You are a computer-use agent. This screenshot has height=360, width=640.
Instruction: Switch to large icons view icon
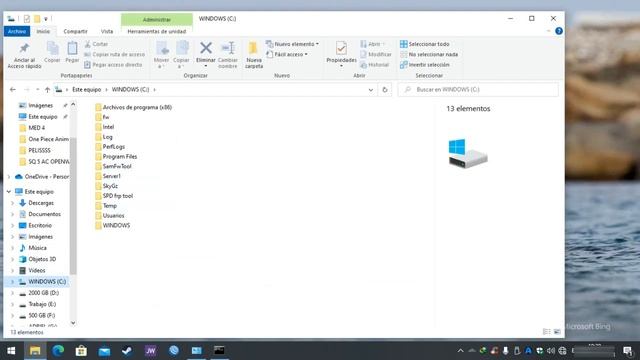pos(557,332)
